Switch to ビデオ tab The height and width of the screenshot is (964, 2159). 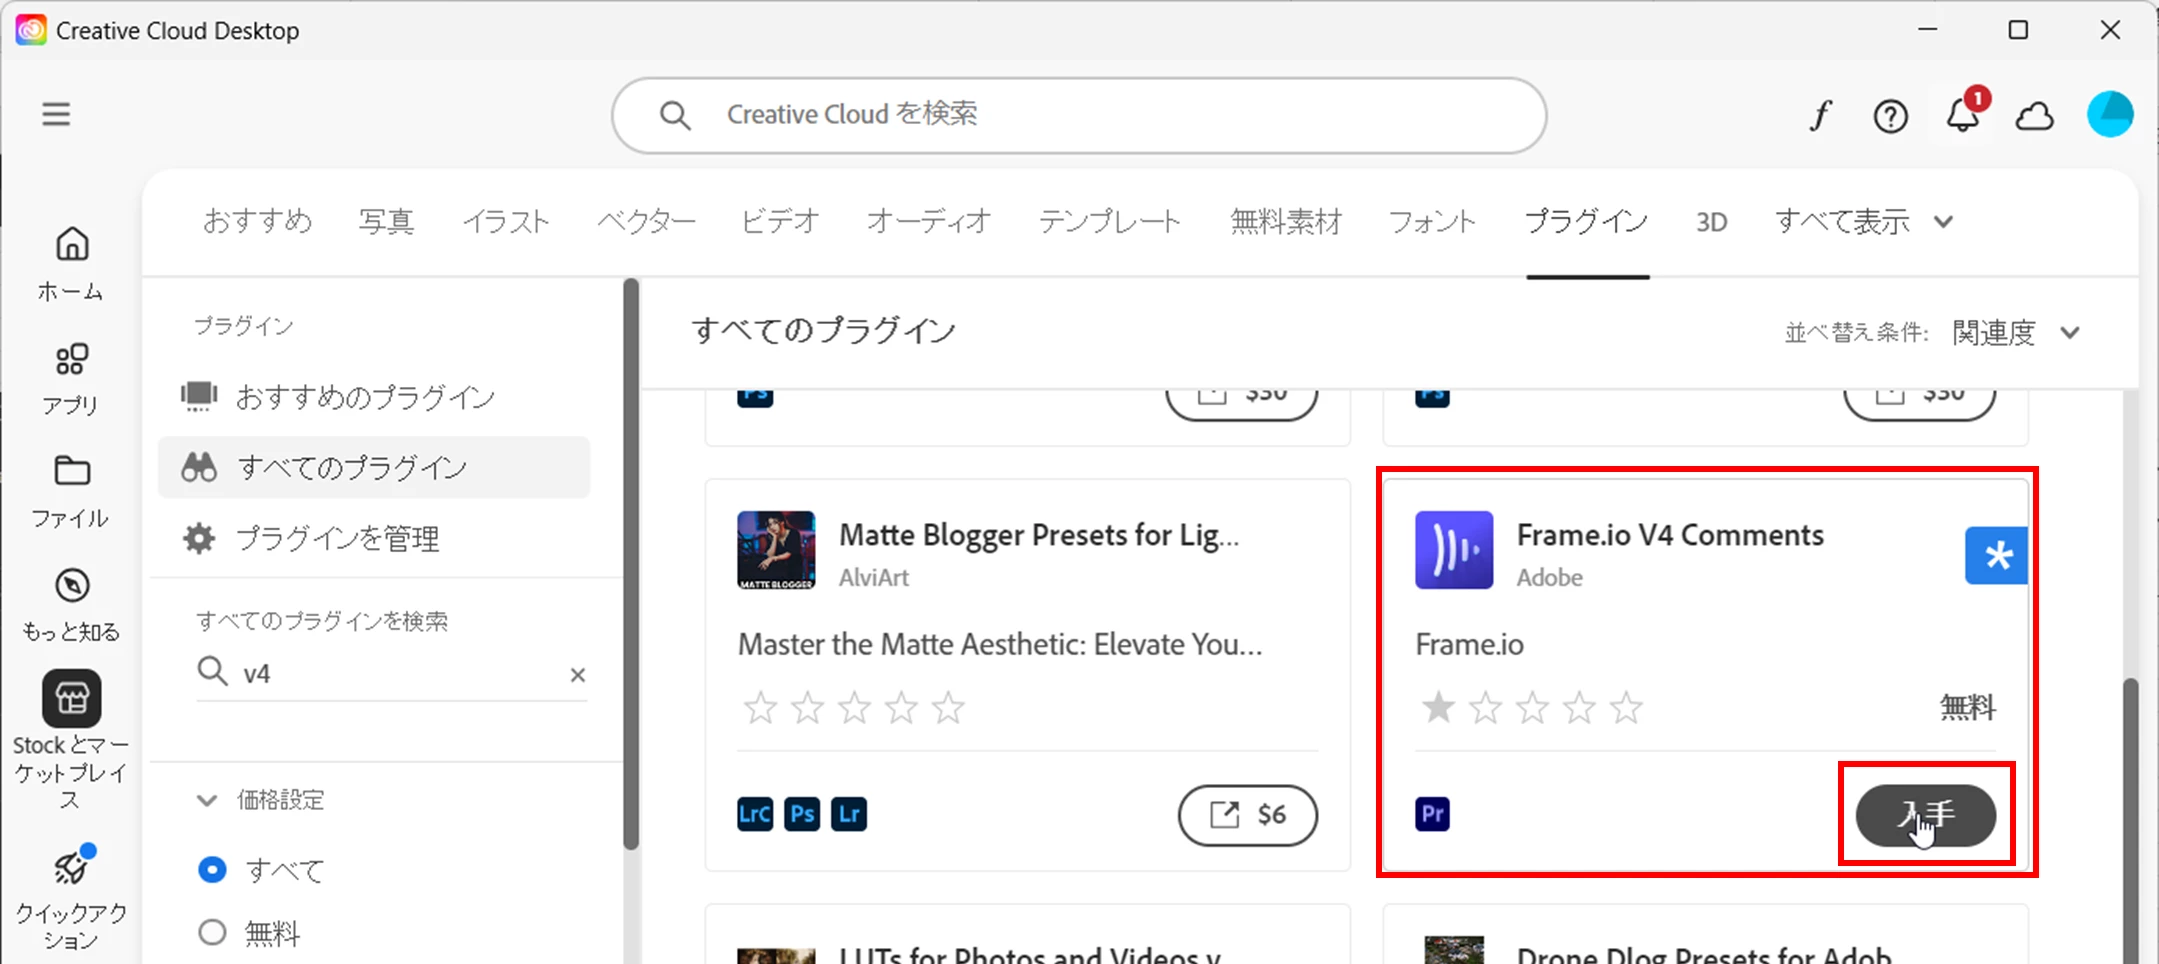780,221
